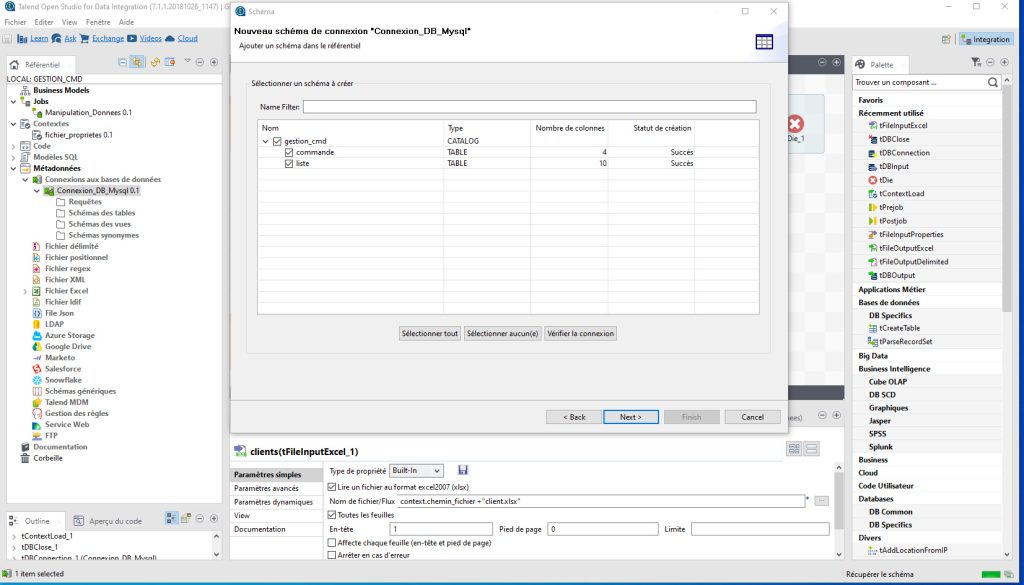Switch to the Paramètres avancés tab
Viewport: 1024px width, 585px height.
pyautogui.click(x=266, y=488)
